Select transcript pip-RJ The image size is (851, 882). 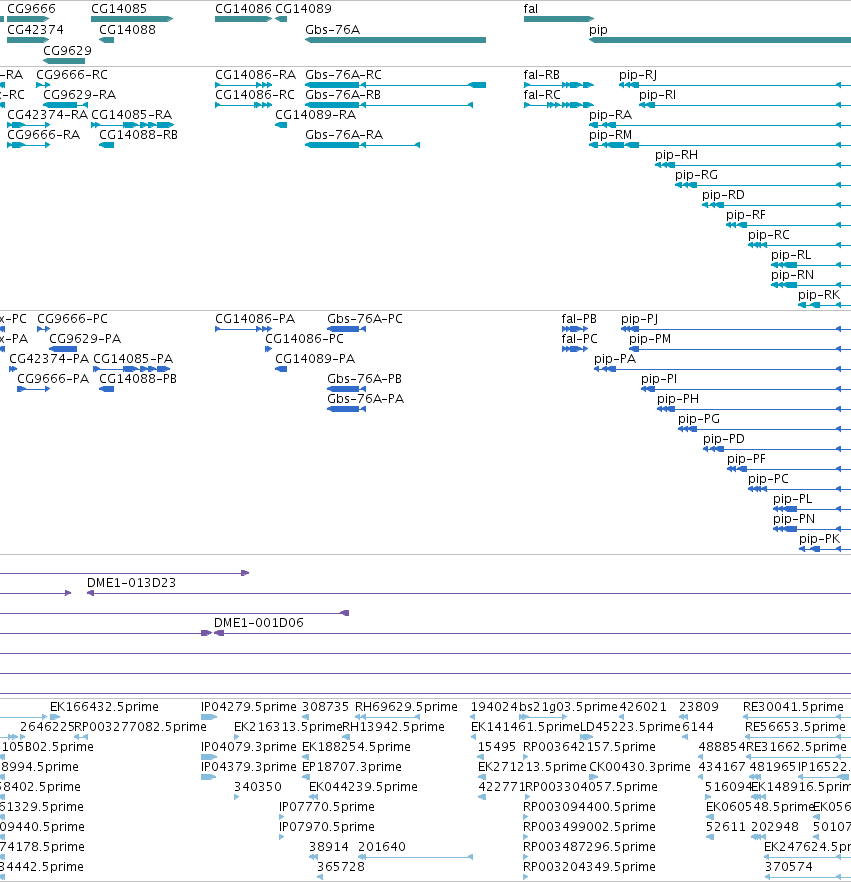tap(638, 75)
